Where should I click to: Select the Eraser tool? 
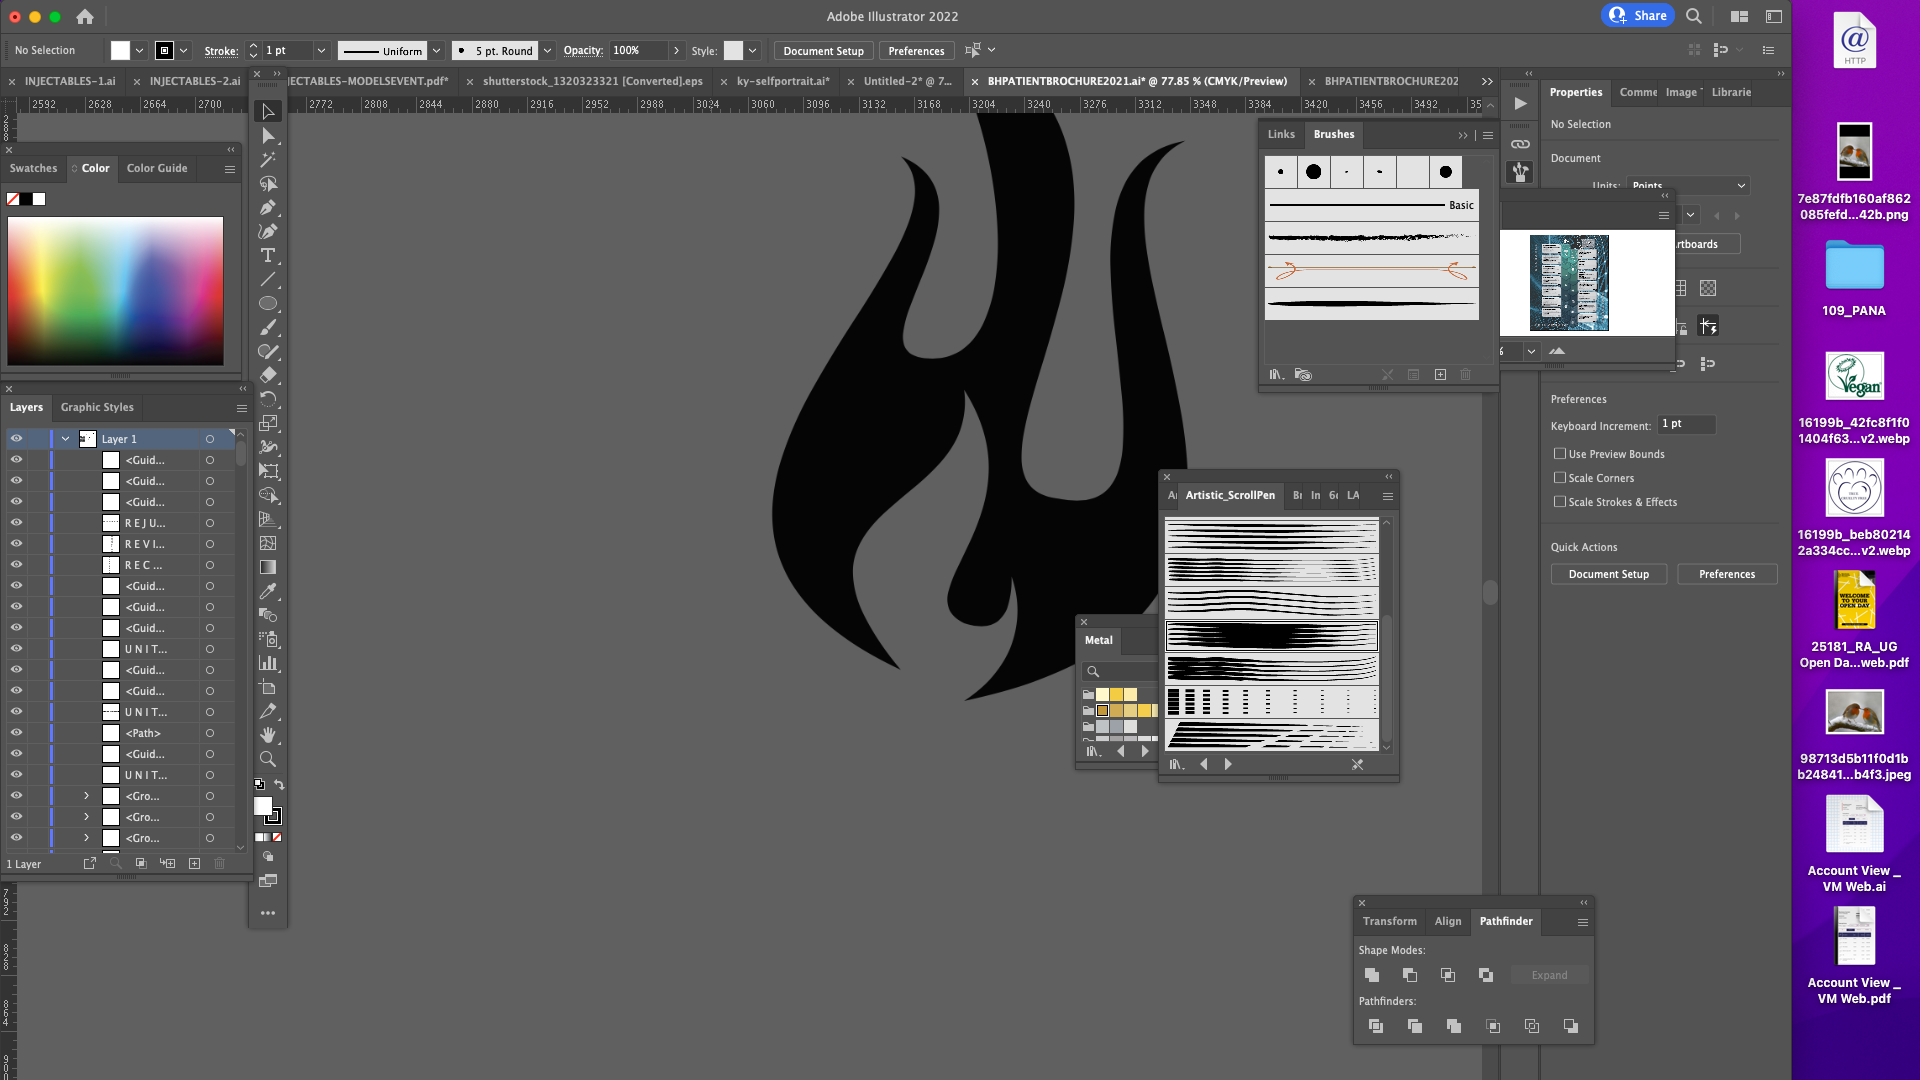268,375
